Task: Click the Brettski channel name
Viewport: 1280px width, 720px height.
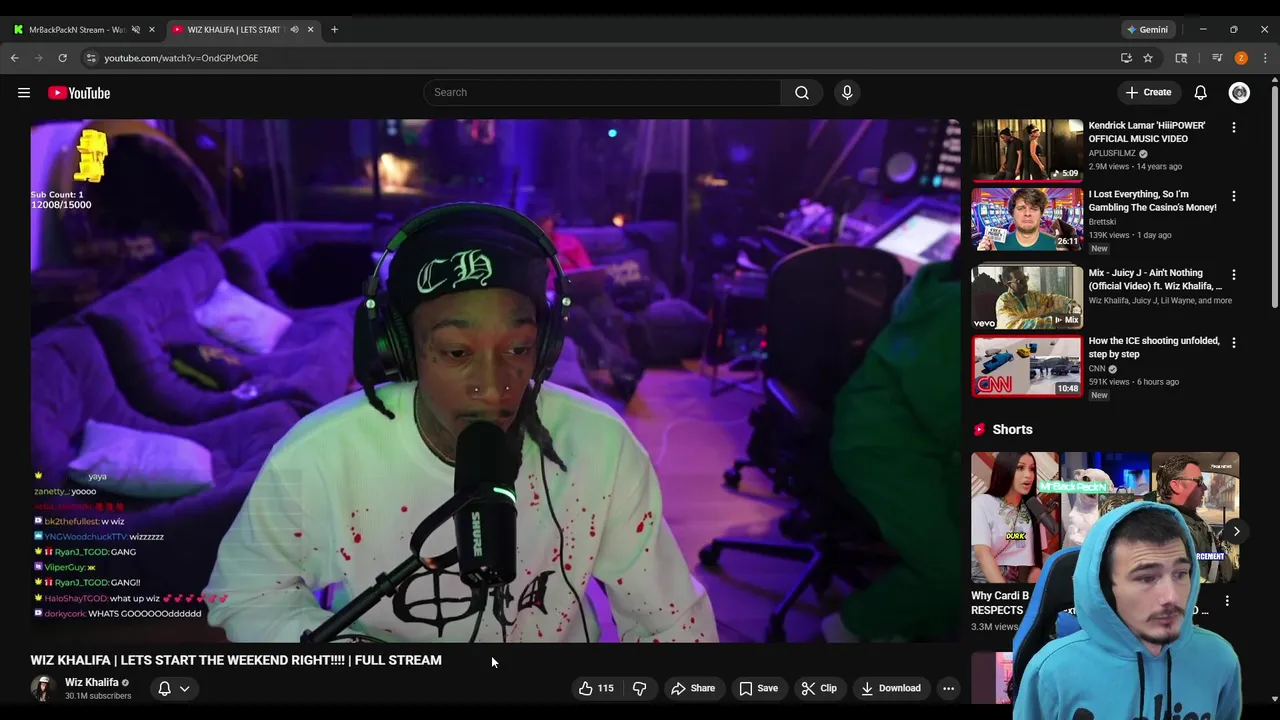Action: [x=1102, y=222]
